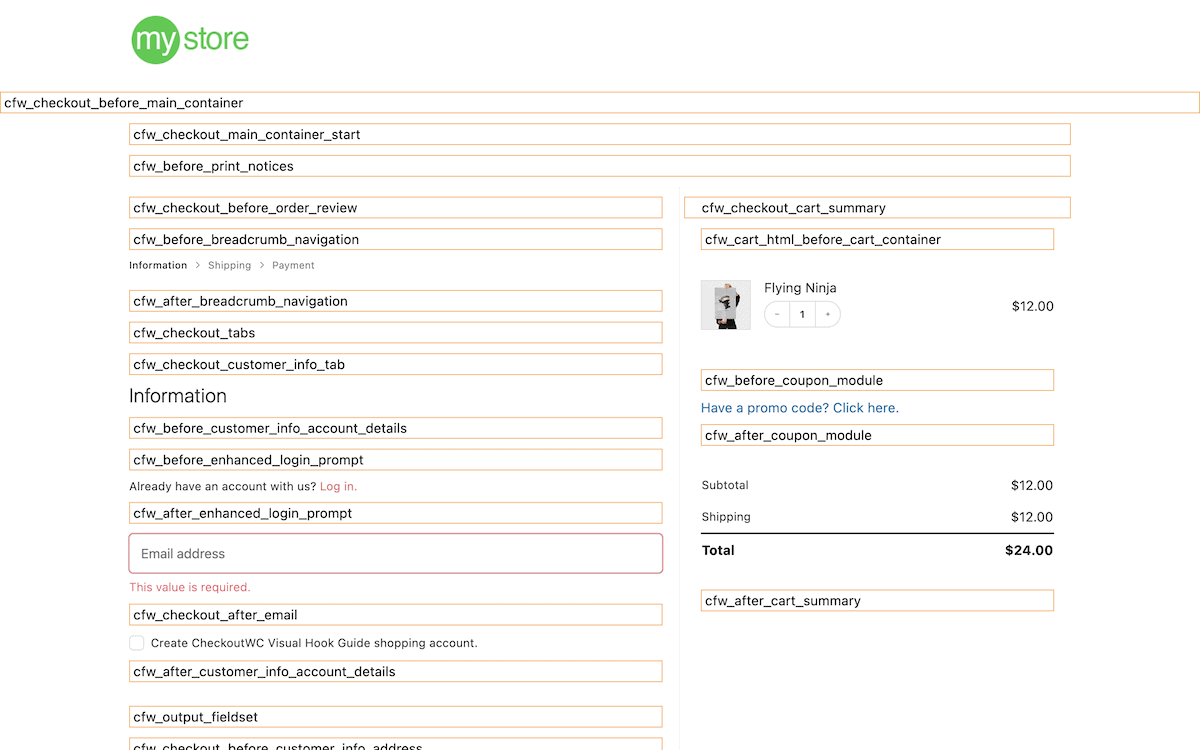
Task: Click the cfw_checkout_tabs hook label
Action: click(194, 333)
